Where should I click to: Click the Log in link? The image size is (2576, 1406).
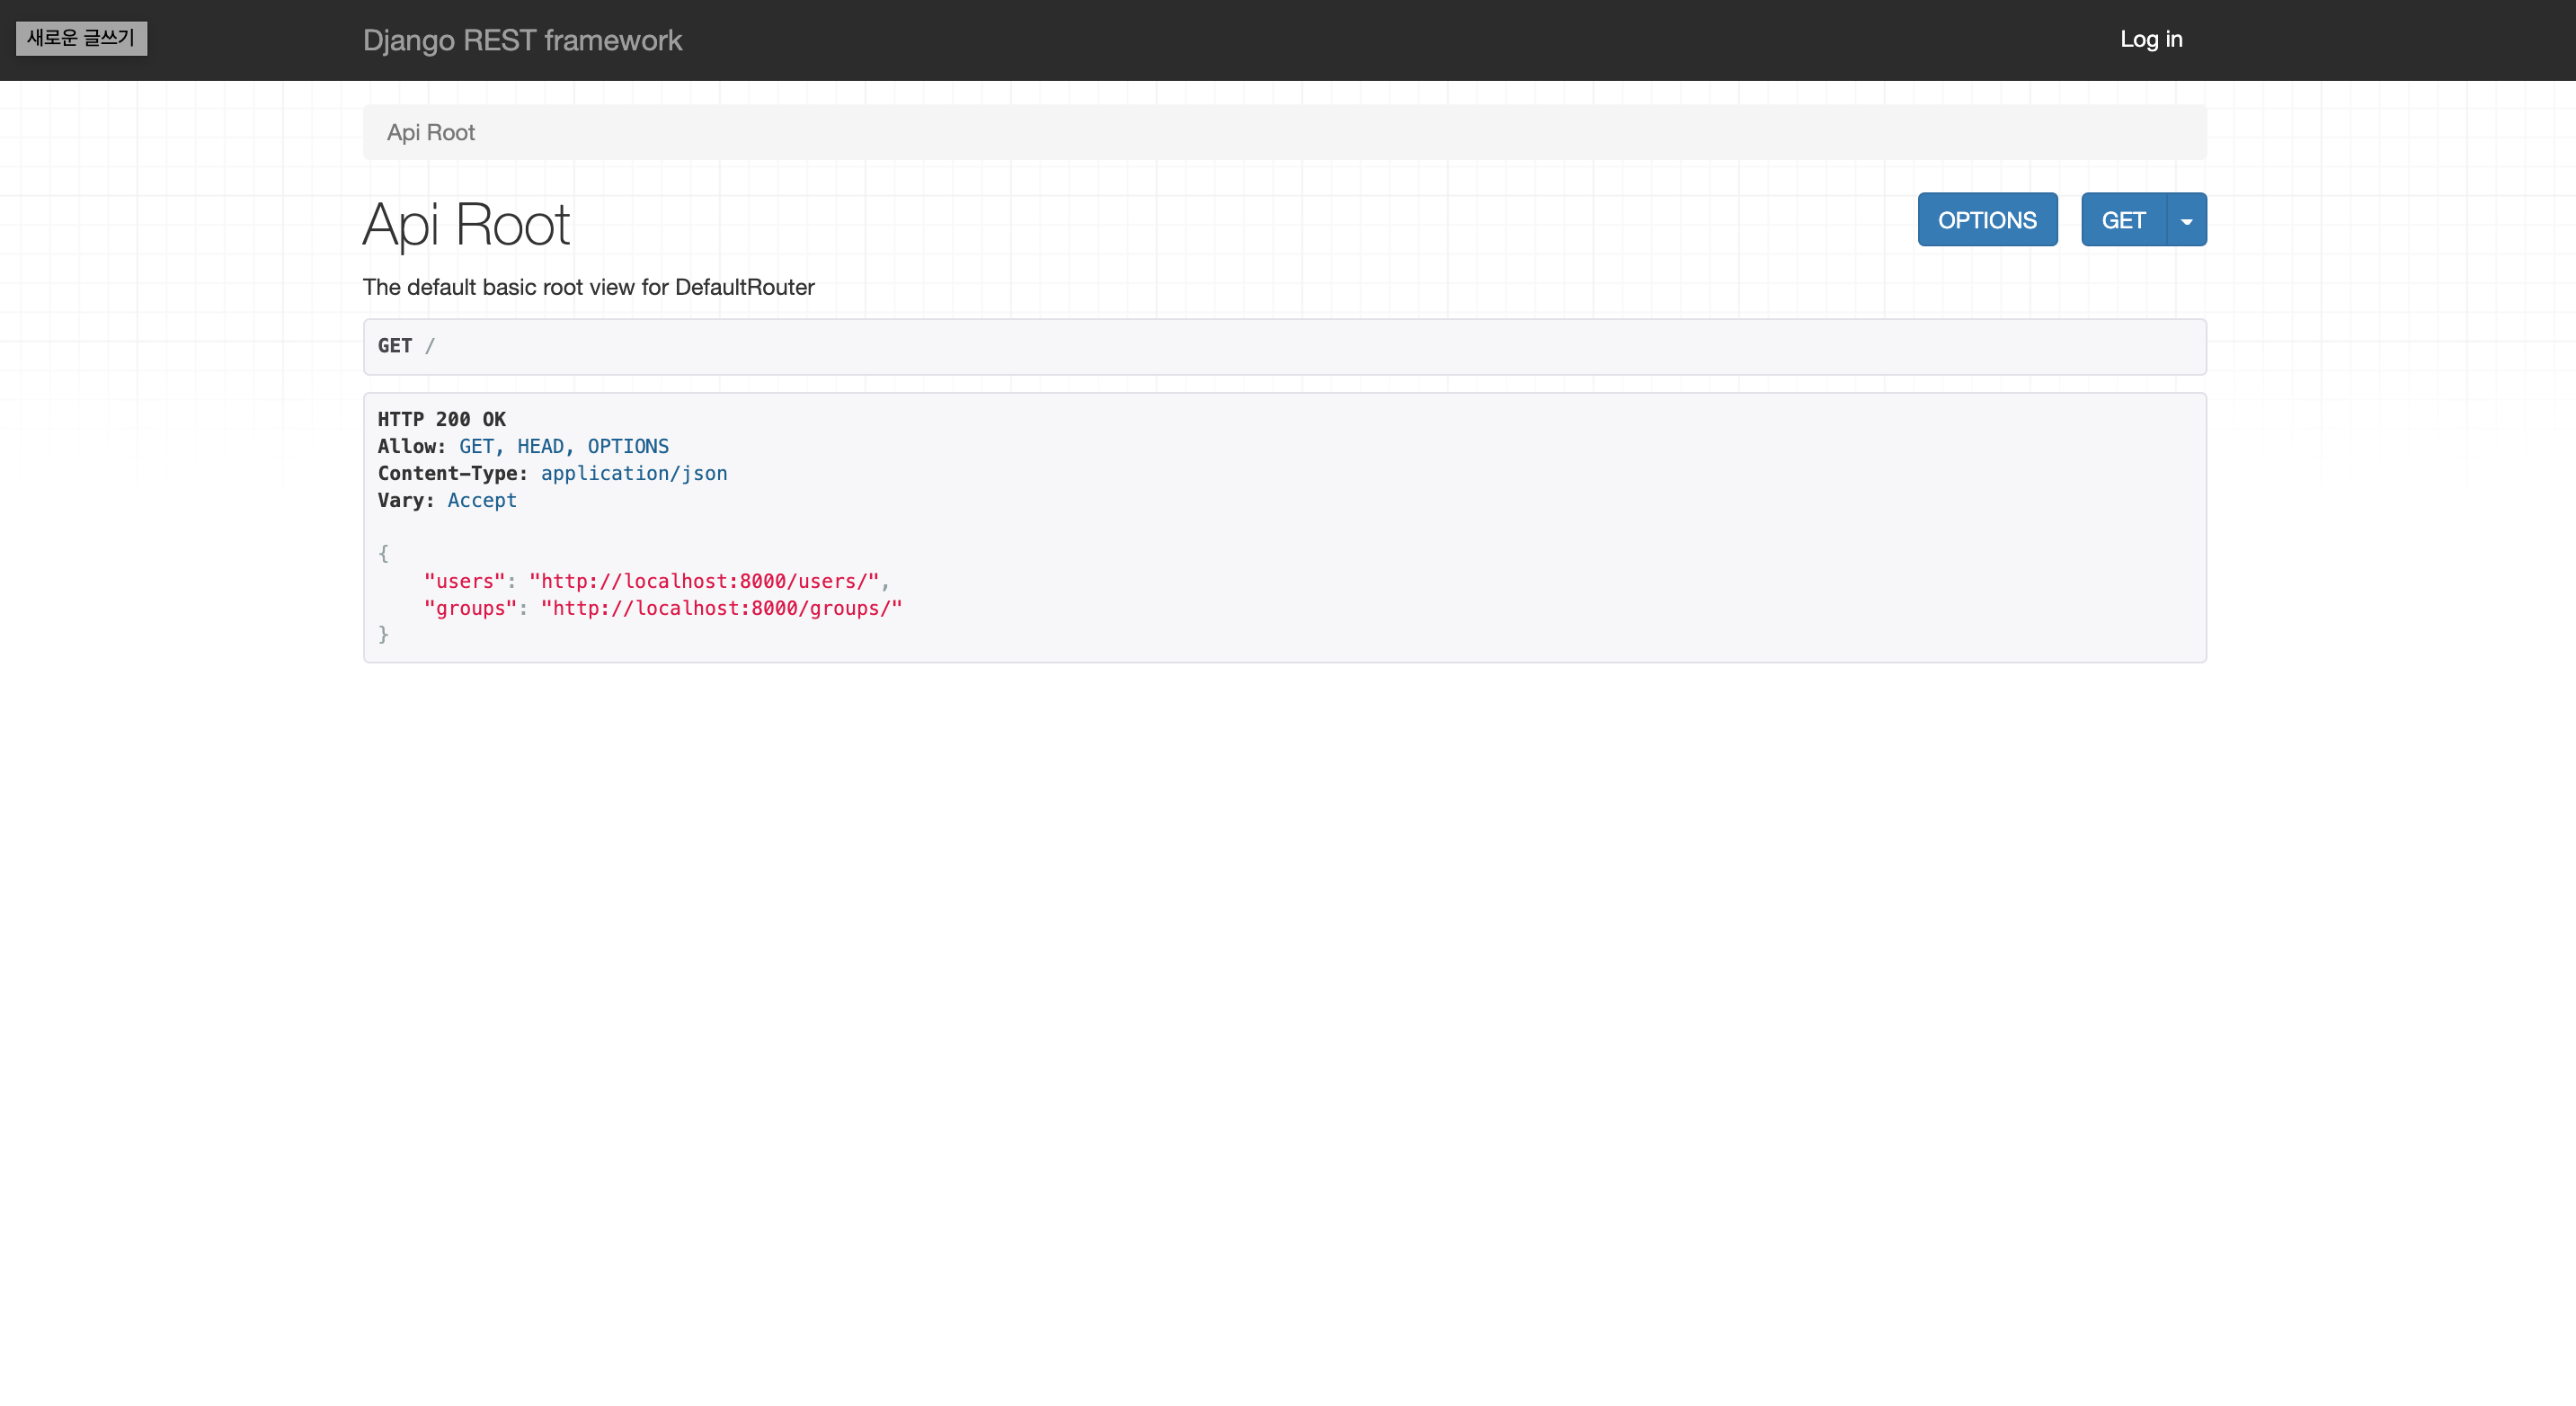point(2151,39)
